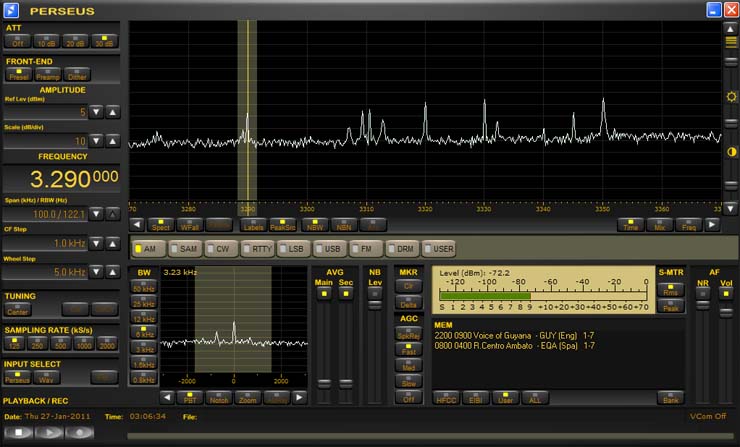
Task: Click the record button under Playback/Rec
Action: tap(79, 432)
